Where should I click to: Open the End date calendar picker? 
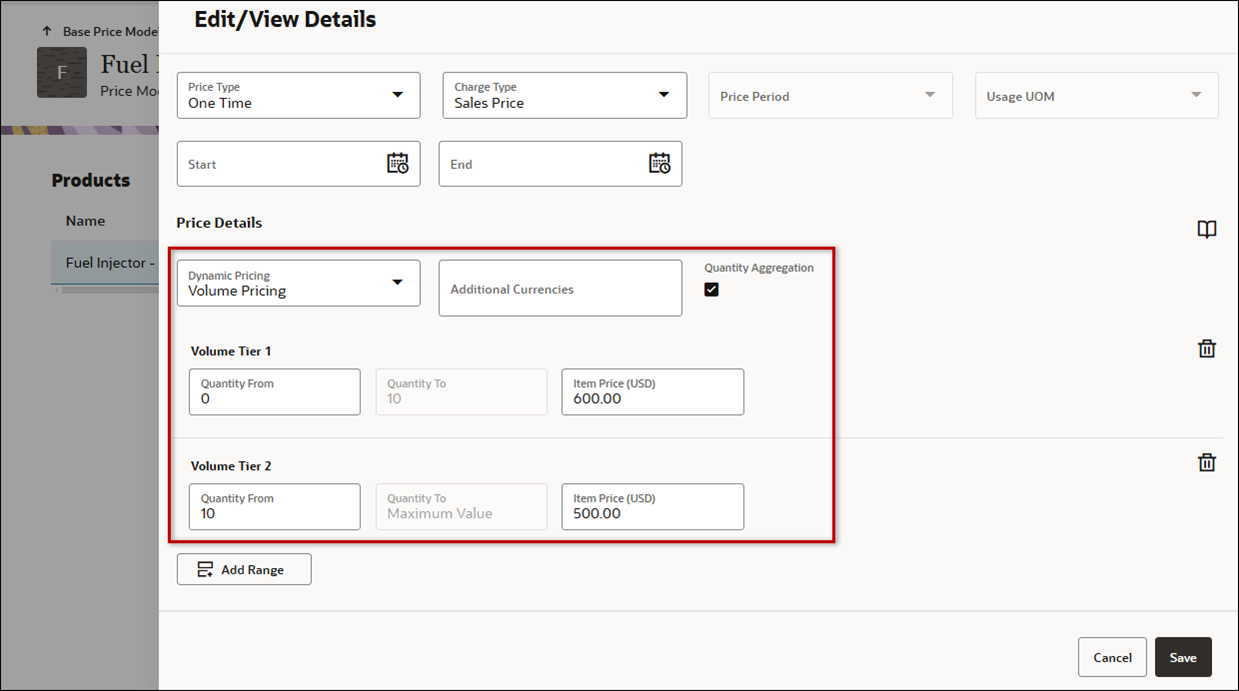click(660, 163)
